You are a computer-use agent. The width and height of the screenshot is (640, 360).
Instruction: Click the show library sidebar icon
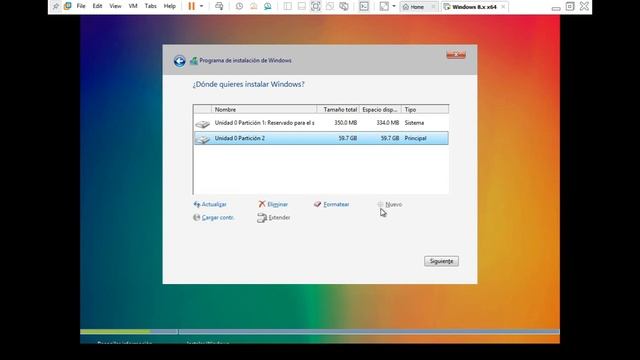(x=287, y=6)
